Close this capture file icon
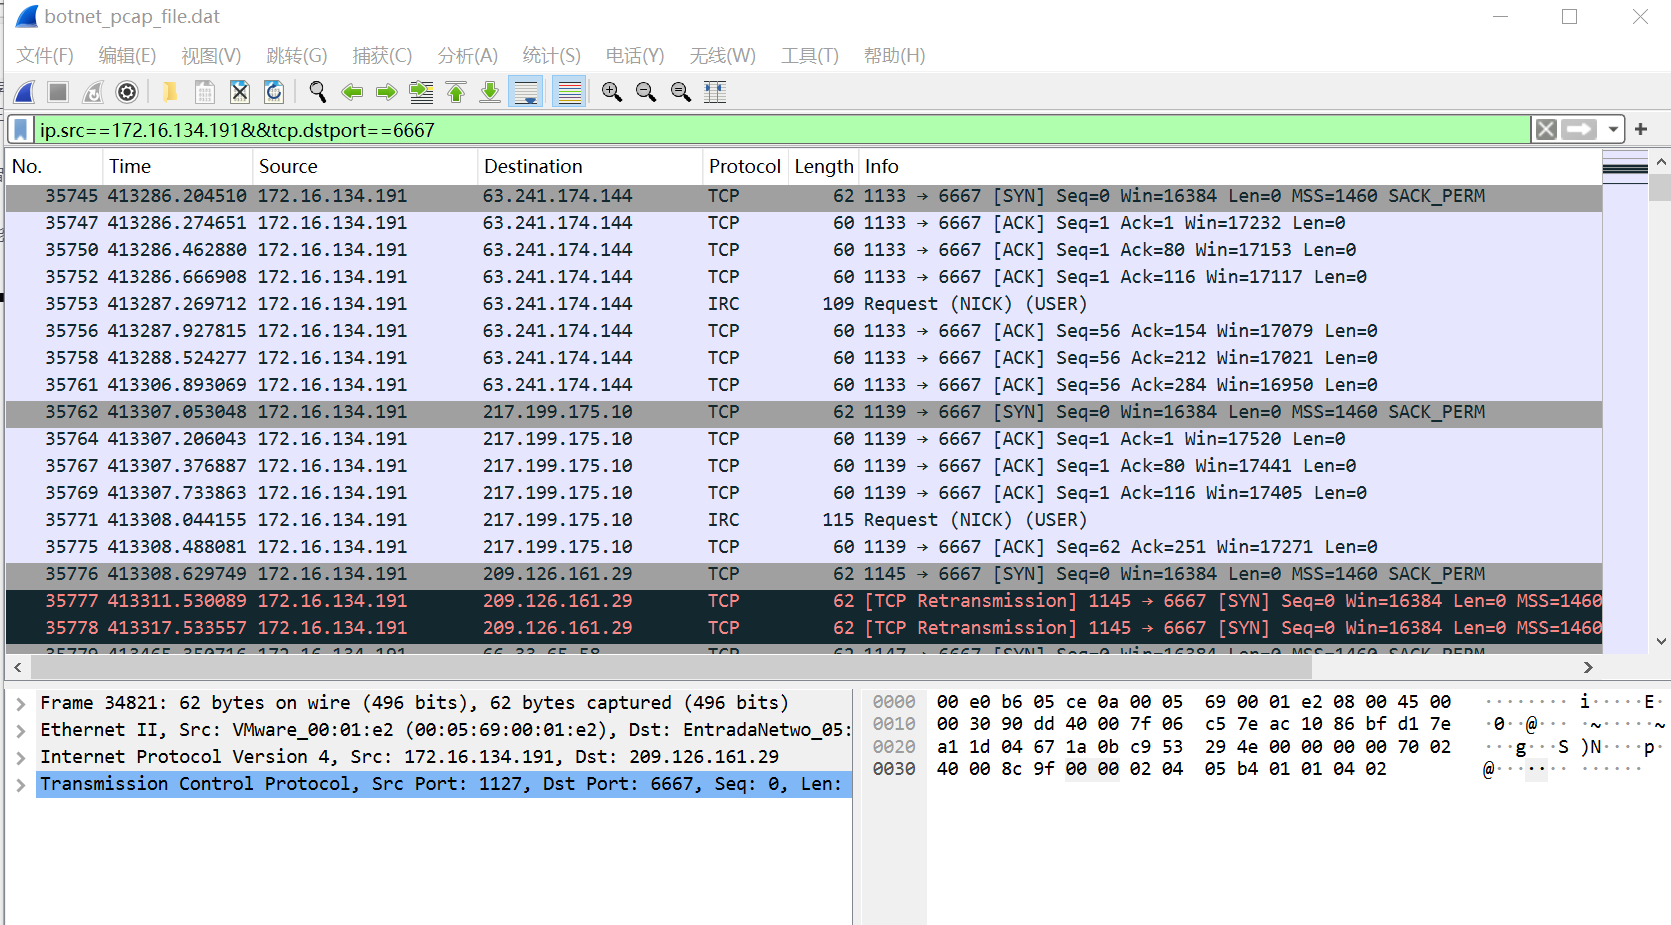 point(240,92)
